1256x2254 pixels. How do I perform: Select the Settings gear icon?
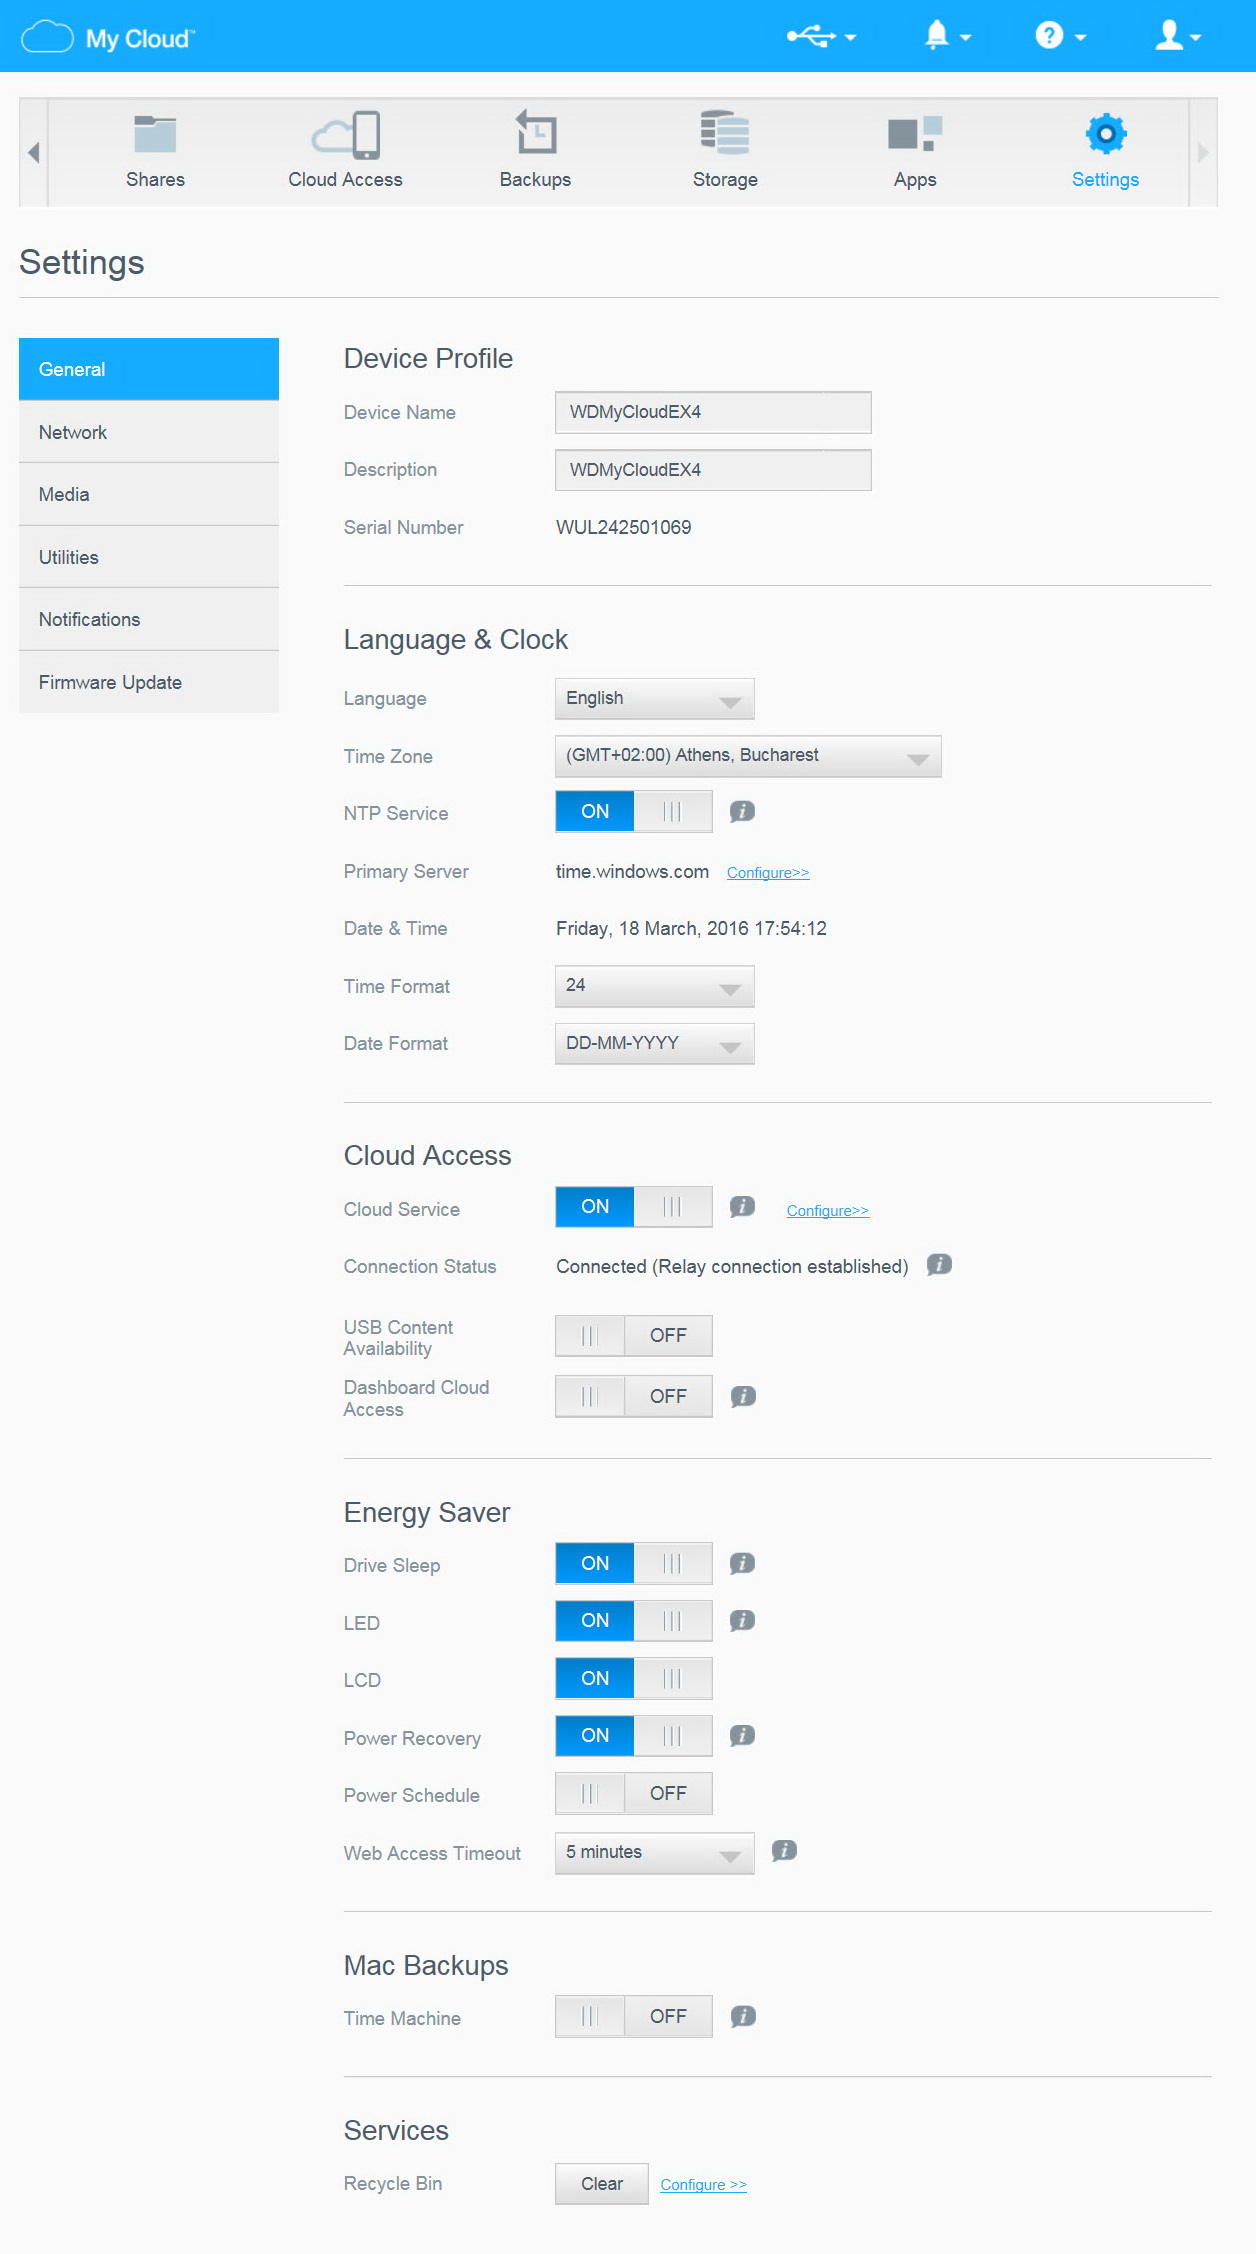(1106, 133)
